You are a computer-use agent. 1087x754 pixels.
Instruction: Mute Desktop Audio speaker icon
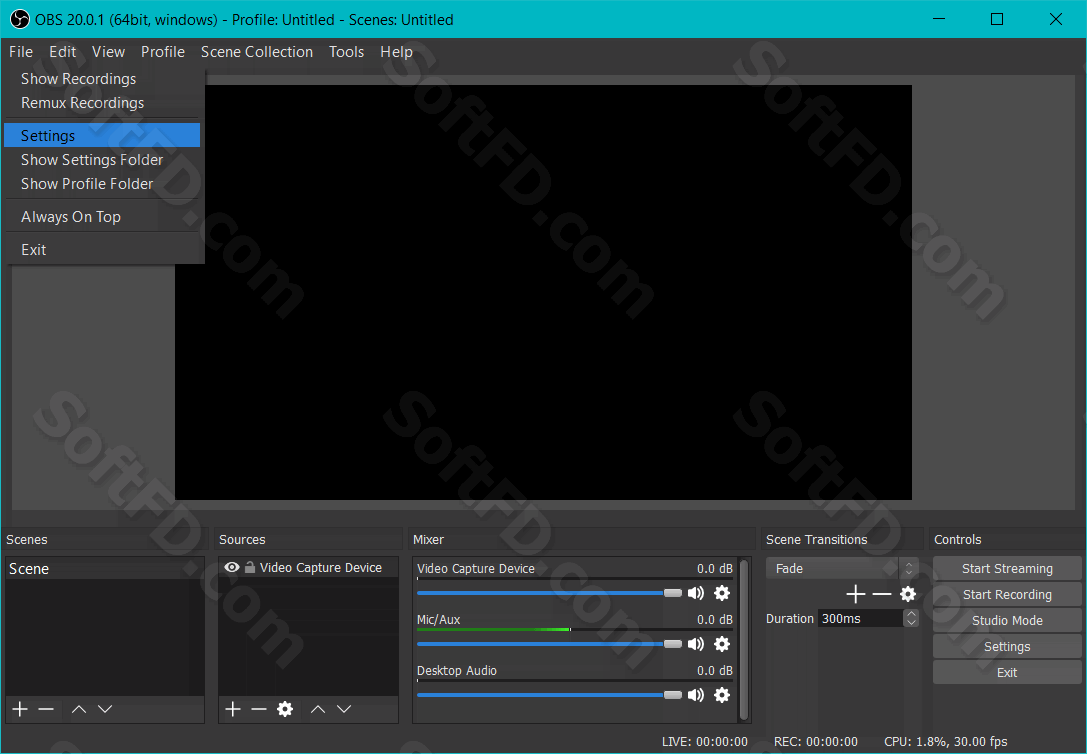click(x=695, y=695)
